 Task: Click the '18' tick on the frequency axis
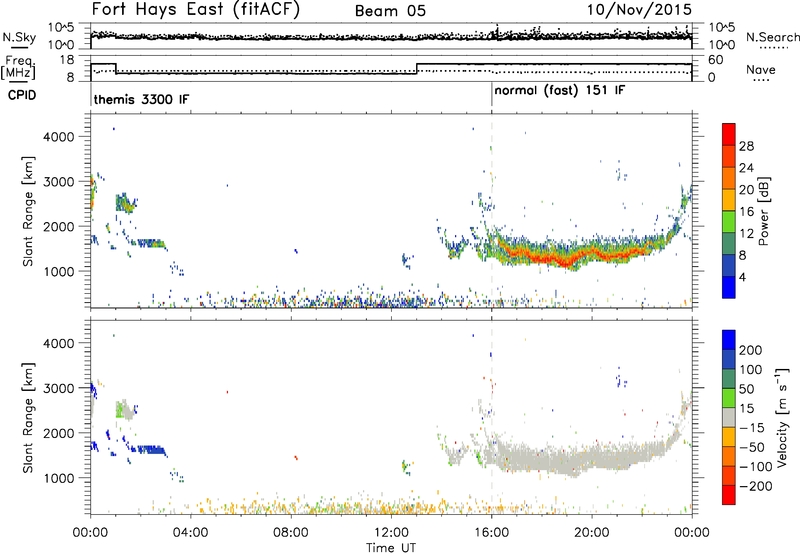coord(67,60)
